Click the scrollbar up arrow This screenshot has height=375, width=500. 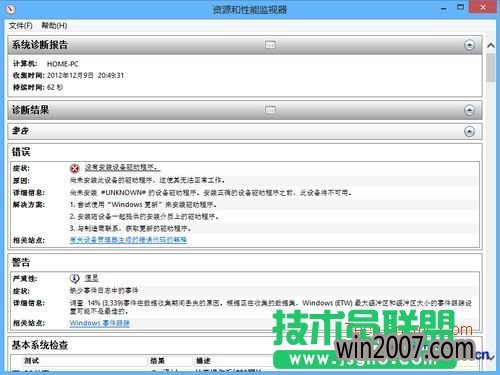click(x=491, y=46)
